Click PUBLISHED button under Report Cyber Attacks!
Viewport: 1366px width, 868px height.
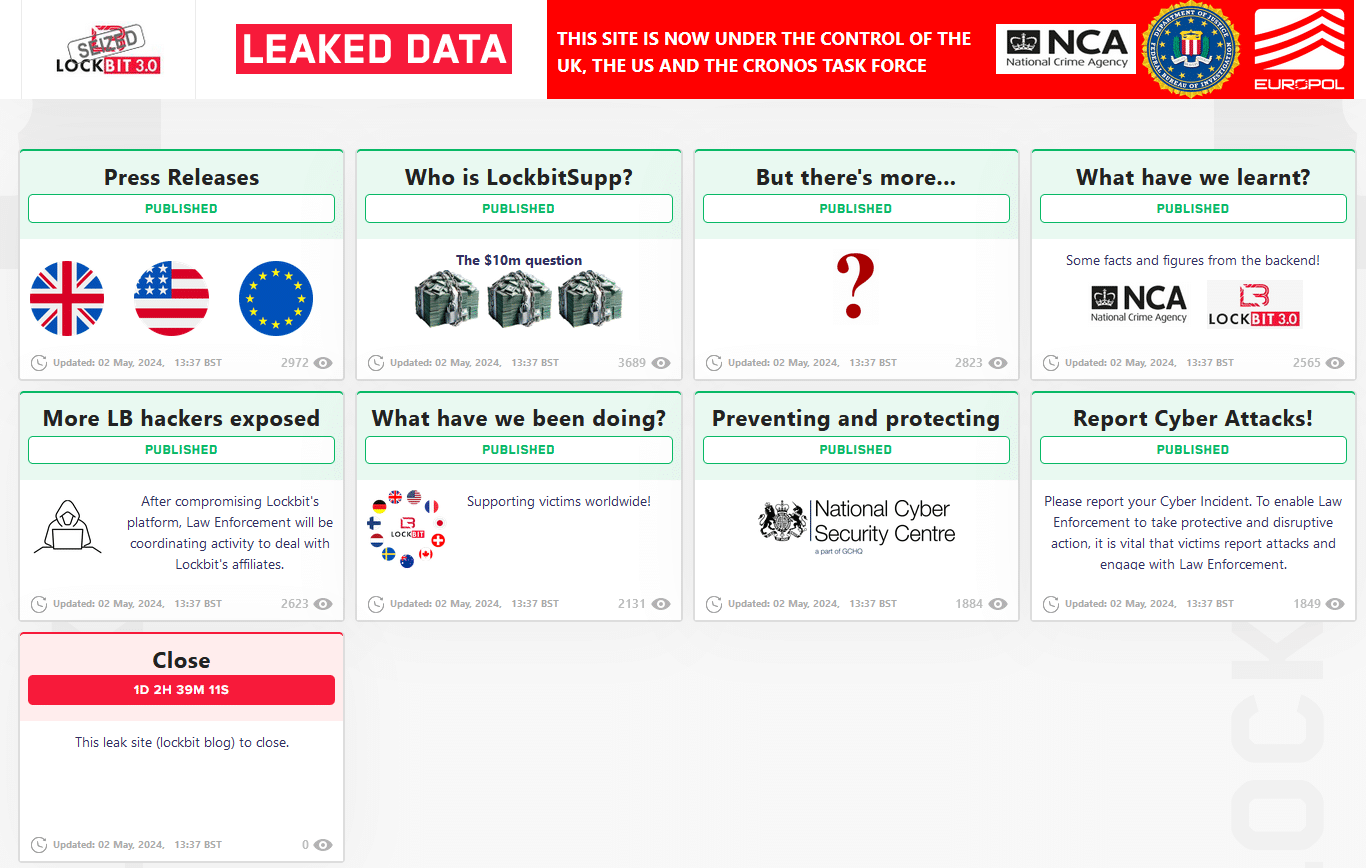click(x=1192, y=450)
